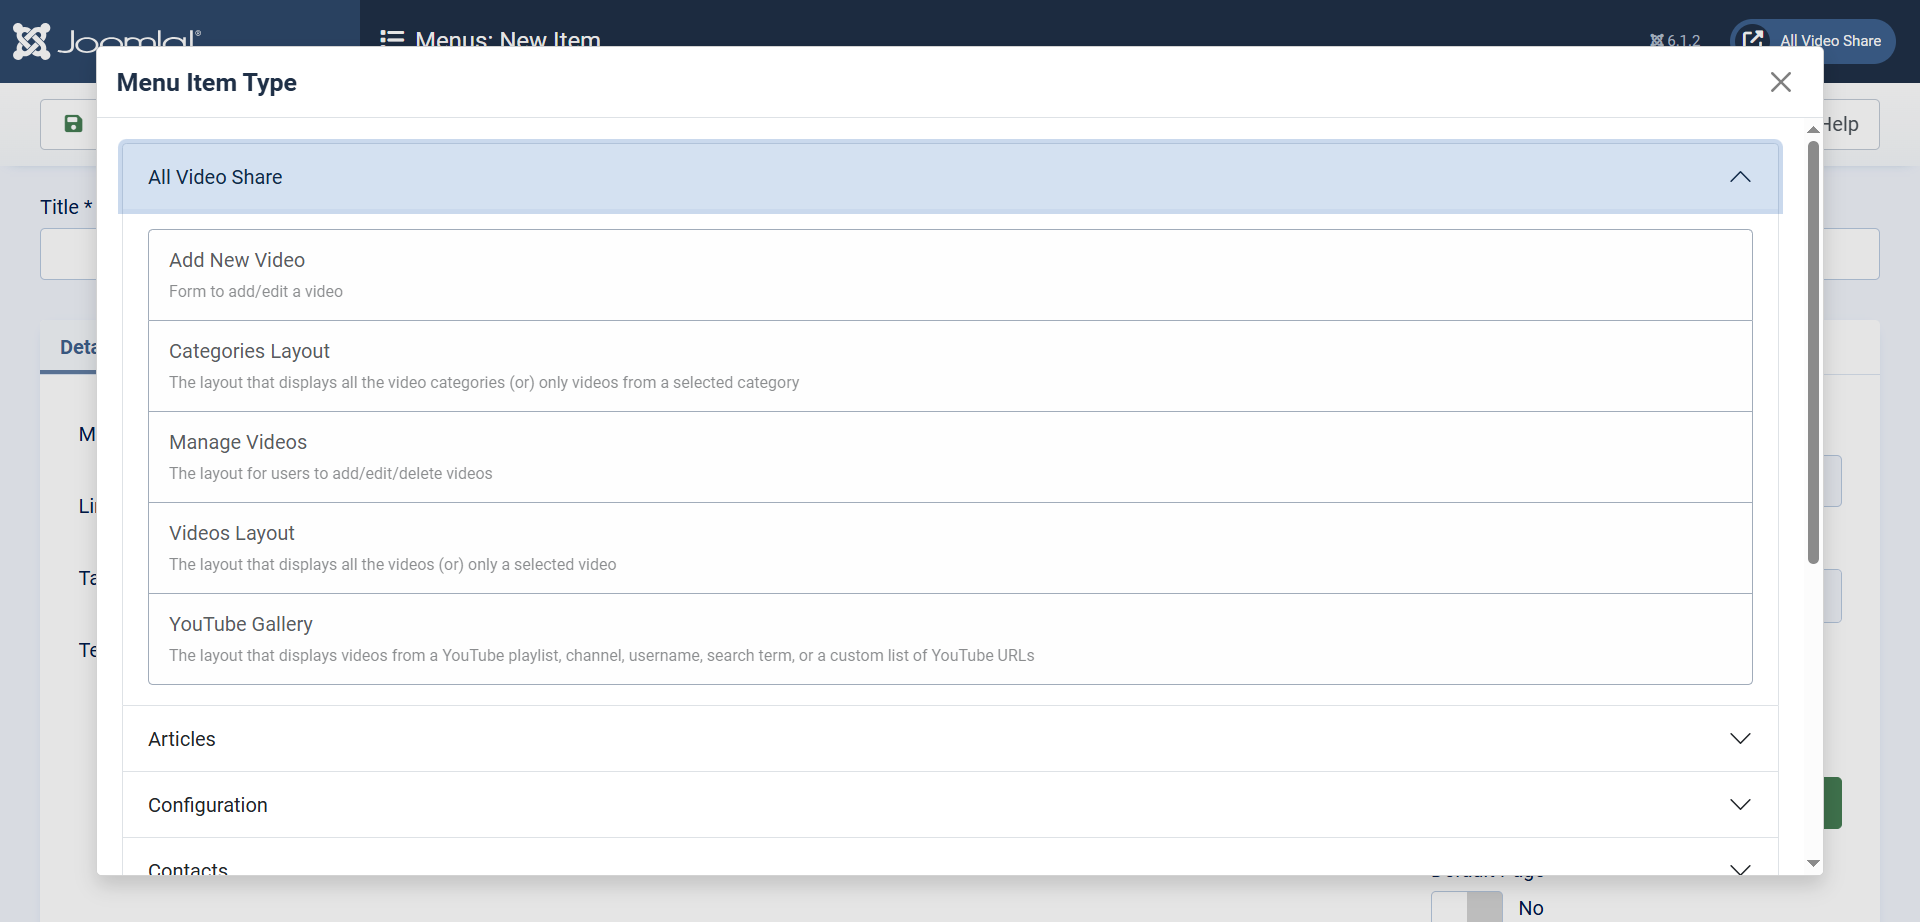Expand the Articles section
This screenshot has height=922, width=1920.
pyautogui.click(x=950, y=739)
